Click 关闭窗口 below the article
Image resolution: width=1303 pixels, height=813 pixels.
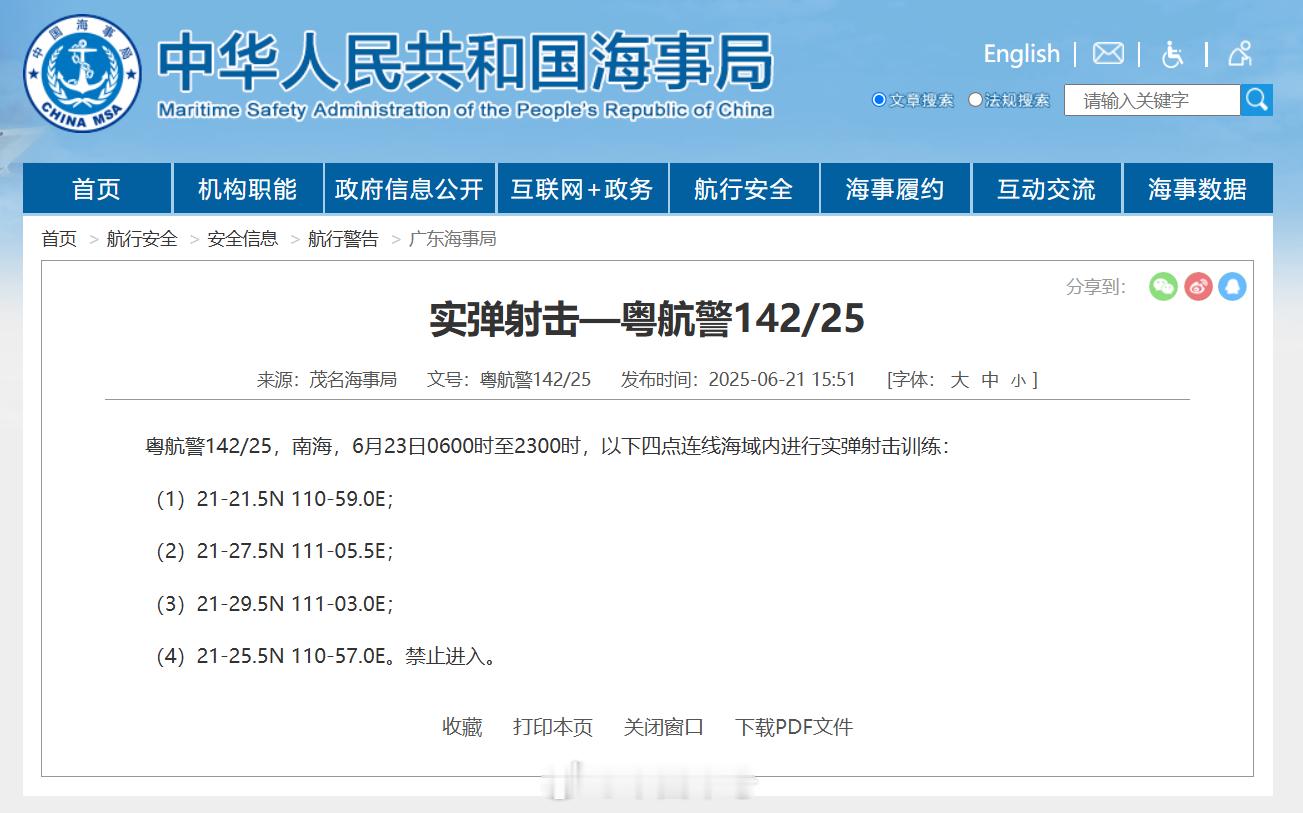[x=664, y=727]
